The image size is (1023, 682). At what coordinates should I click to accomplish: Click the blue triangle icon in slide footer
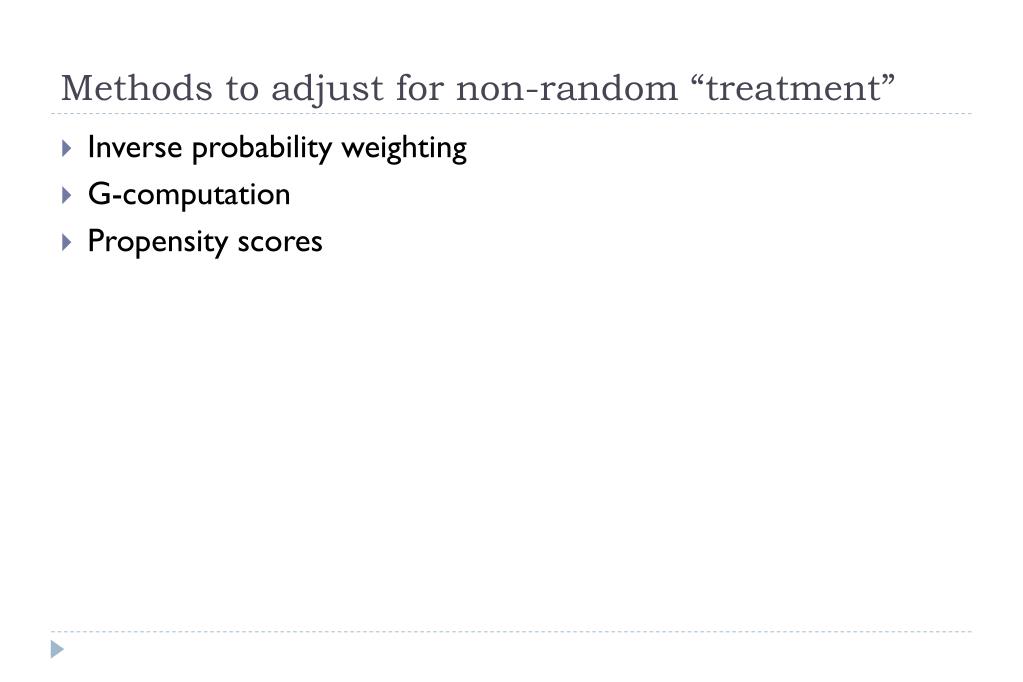57,649
